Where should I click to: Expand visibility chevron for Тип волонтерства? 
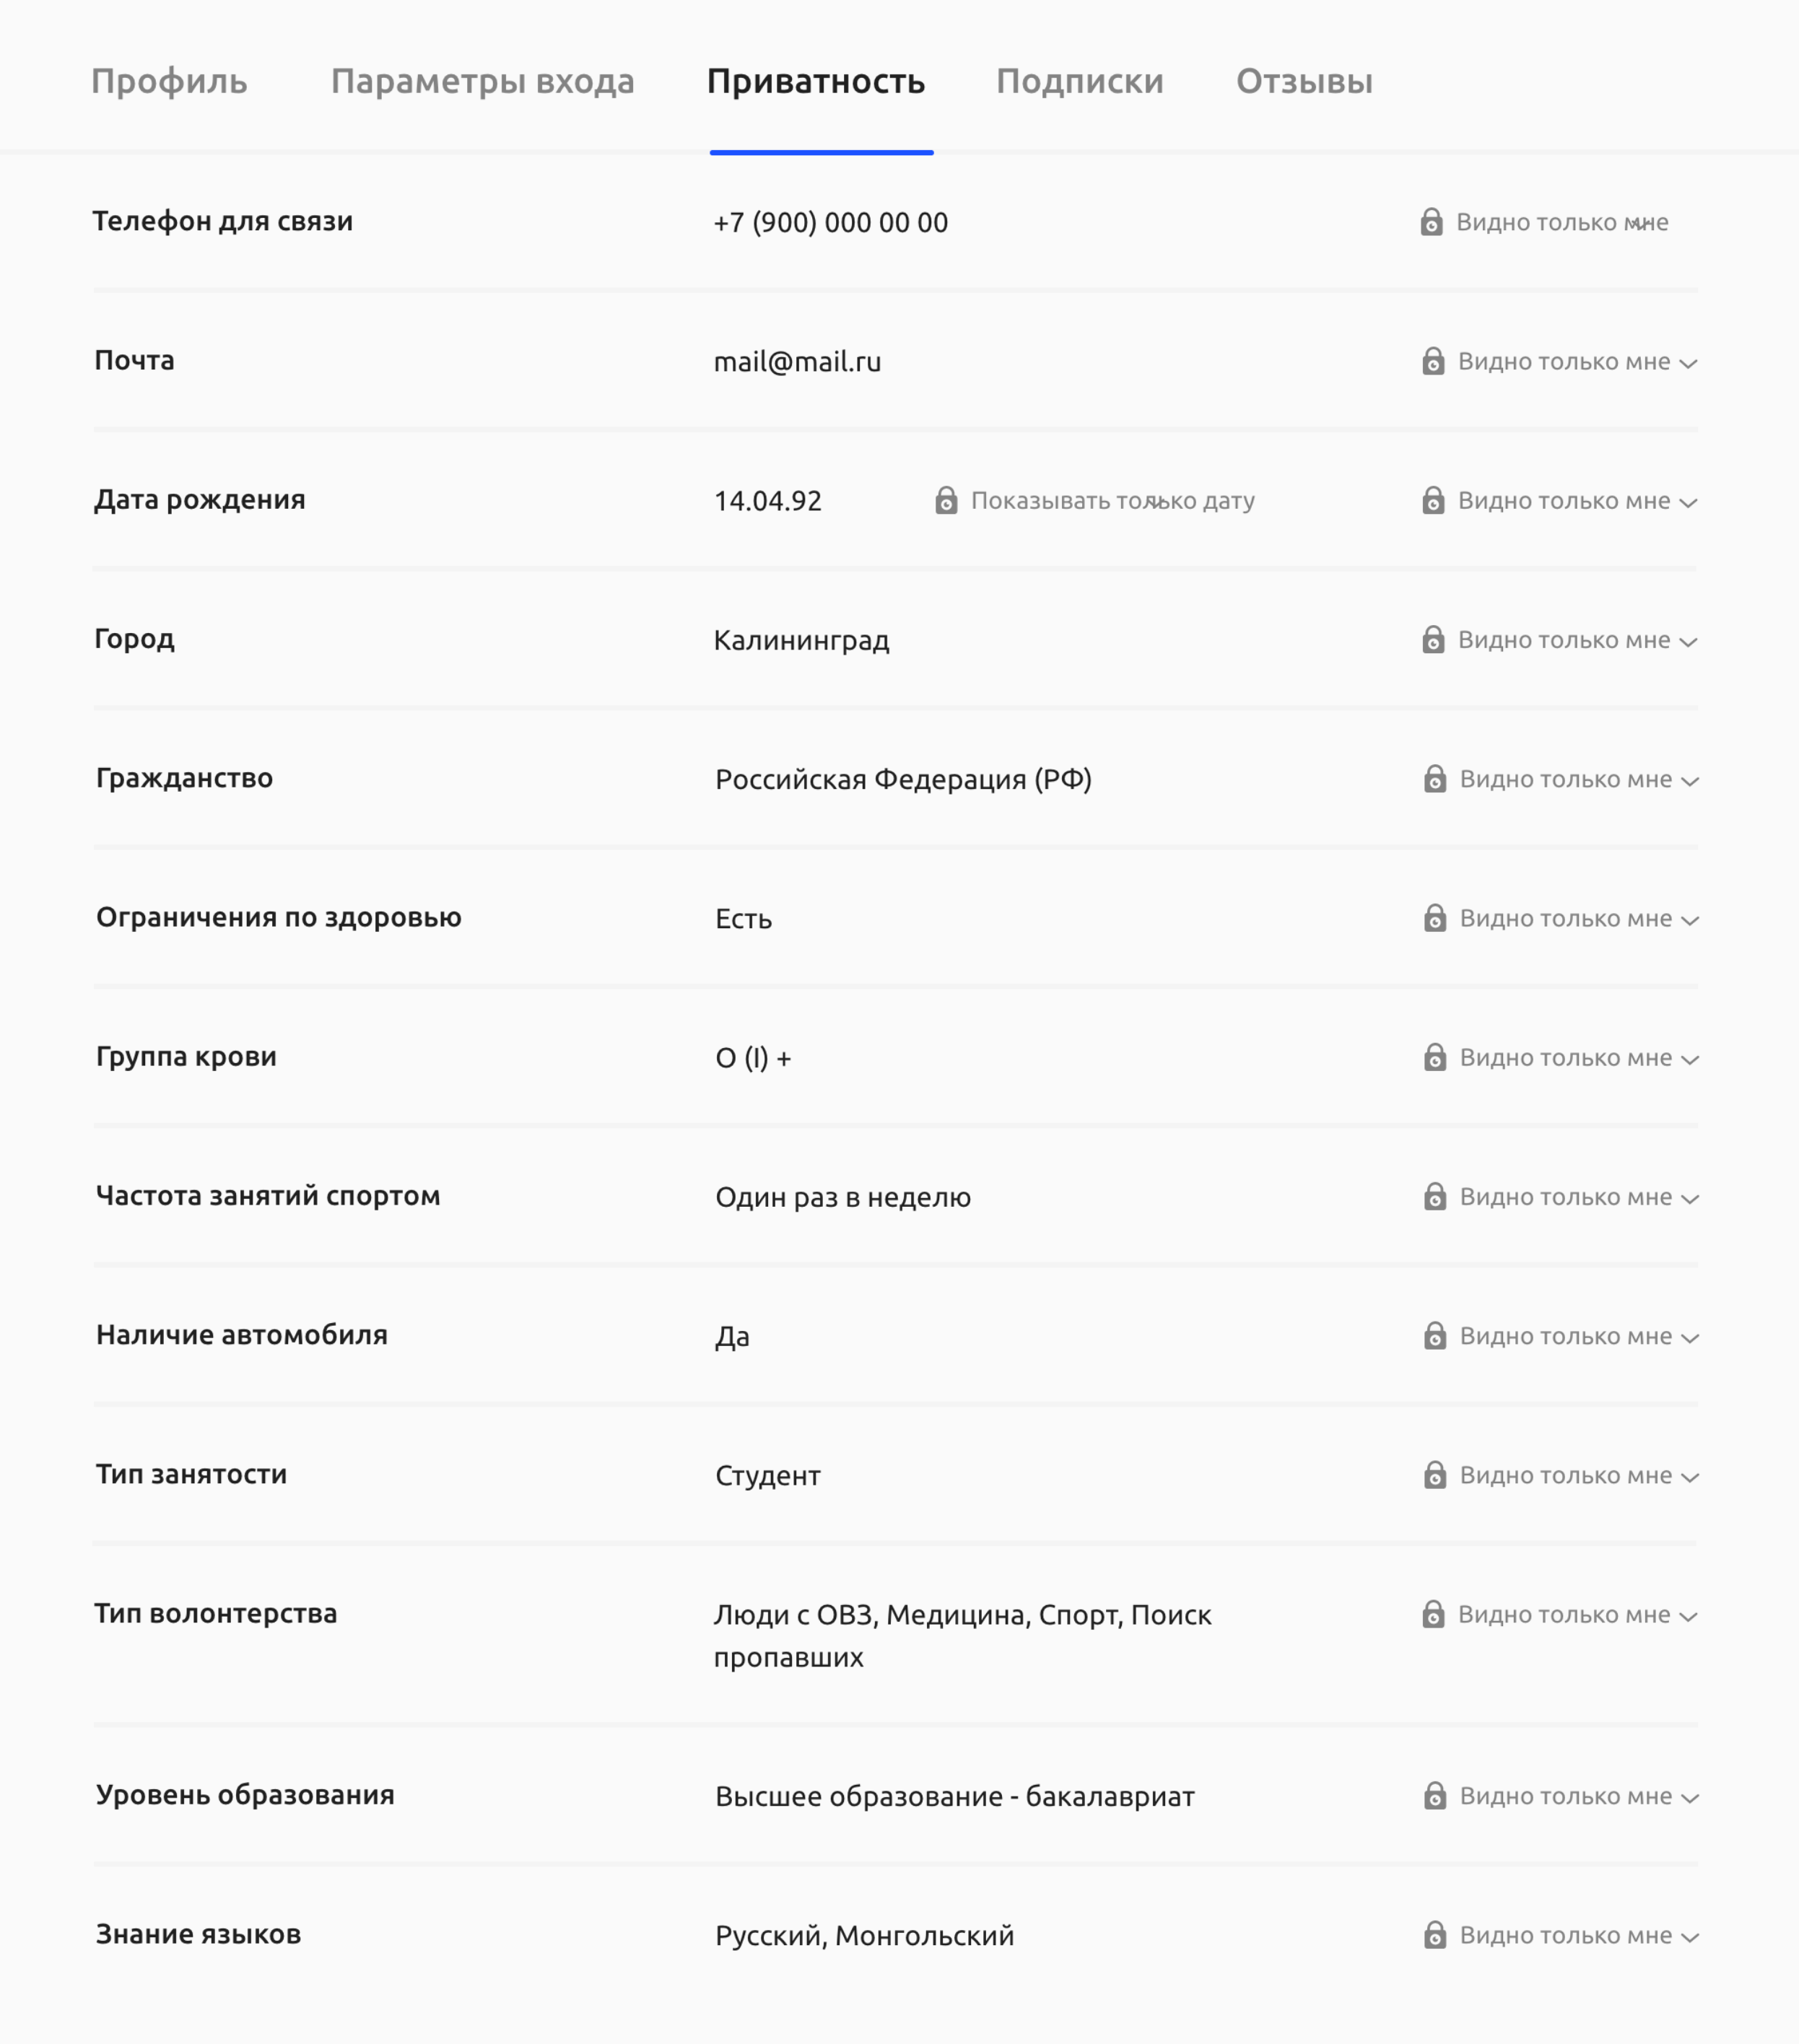tap(1688, 1616)
